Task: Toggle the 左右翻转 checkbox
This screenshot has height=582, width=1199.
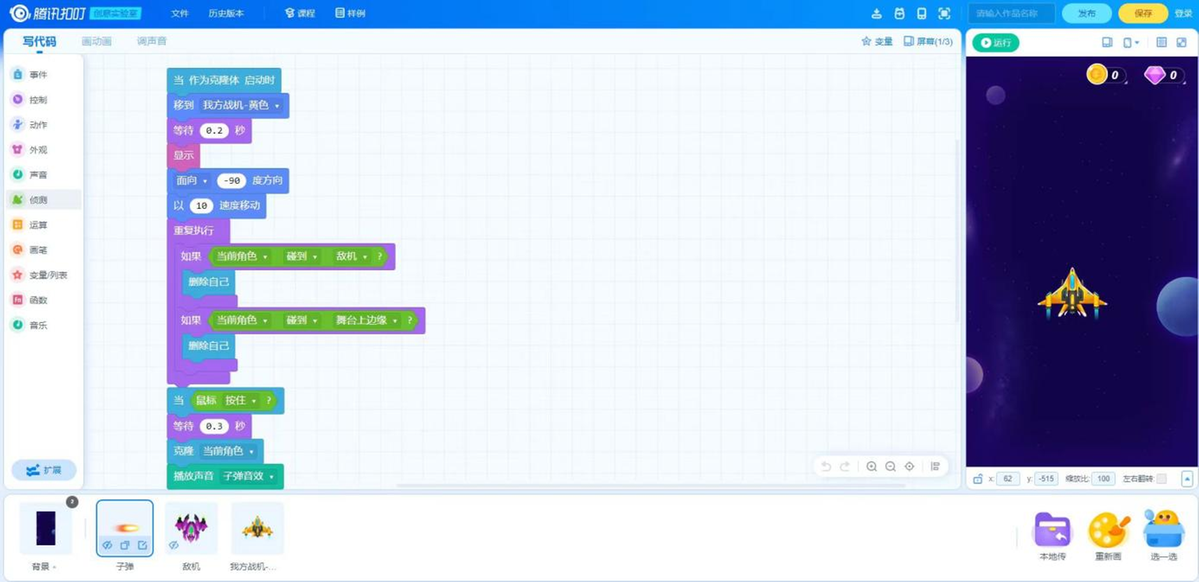Action: (x=1161, y=479)
